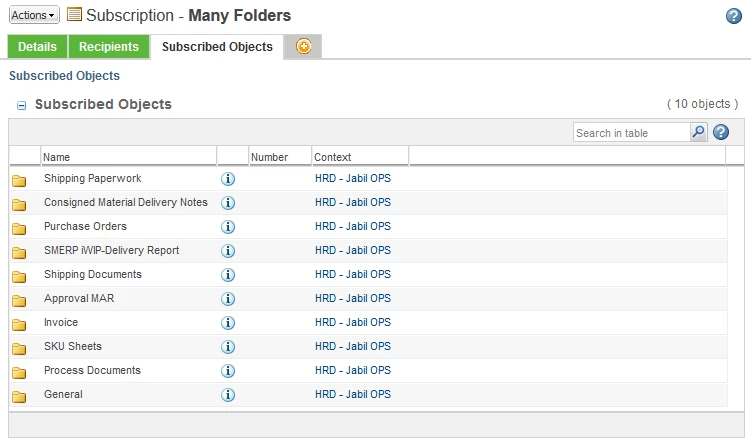Viewport: 751px width, 444px height.
Task: Click the folder icon for Approval MAR
Action: coord(19,300)
